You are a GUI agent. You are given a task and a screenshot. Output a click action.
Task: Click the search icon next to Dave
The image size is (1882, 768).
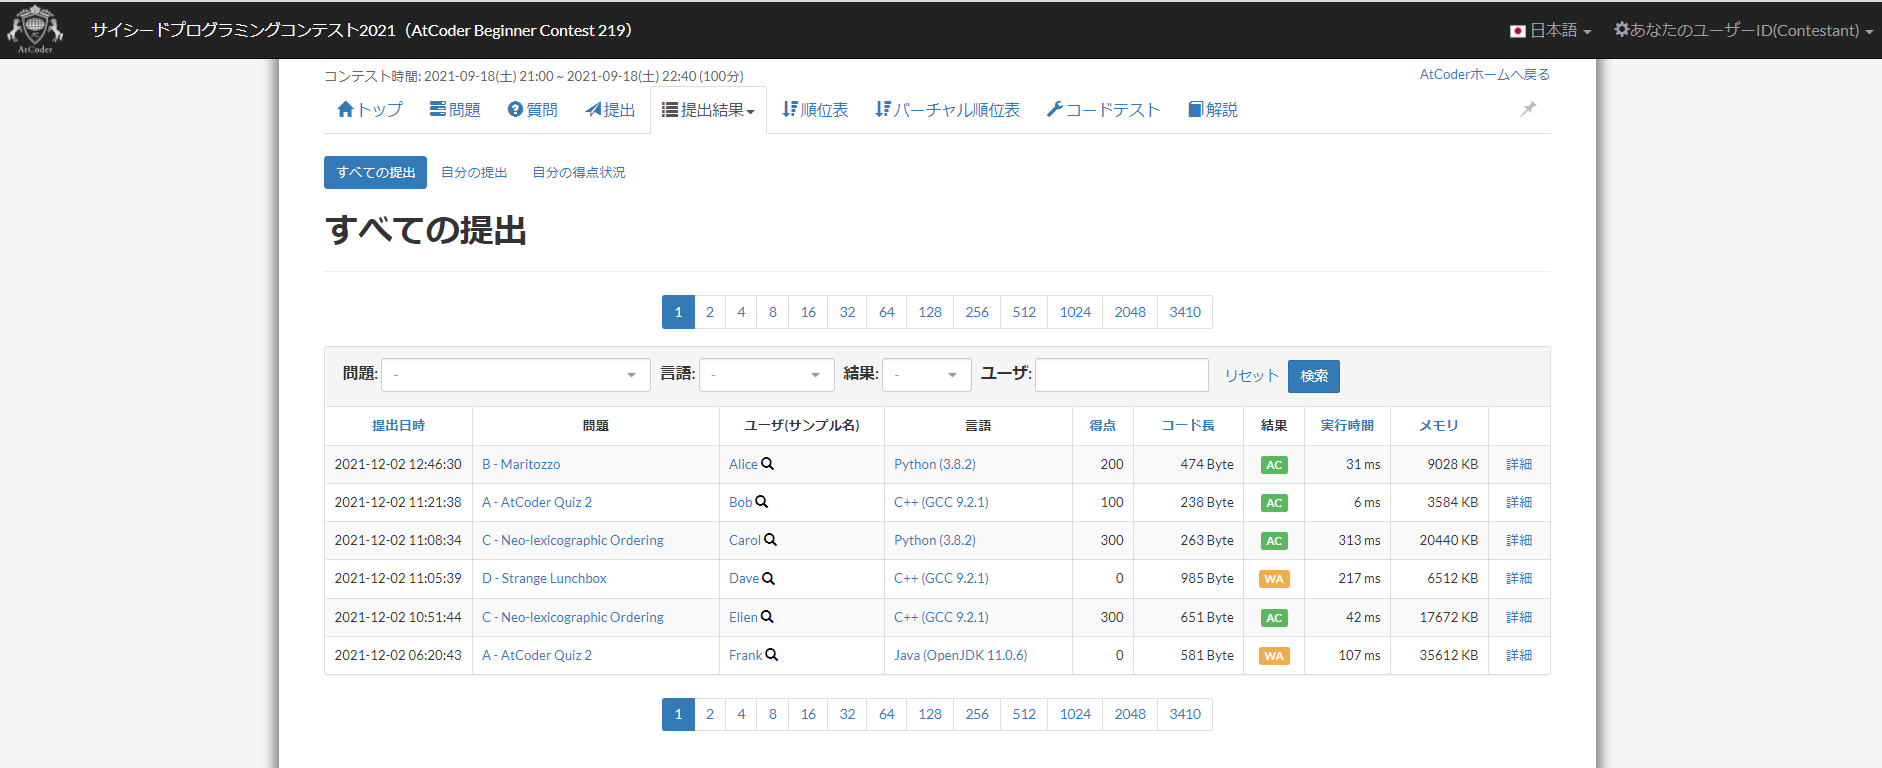pos(769,578)
